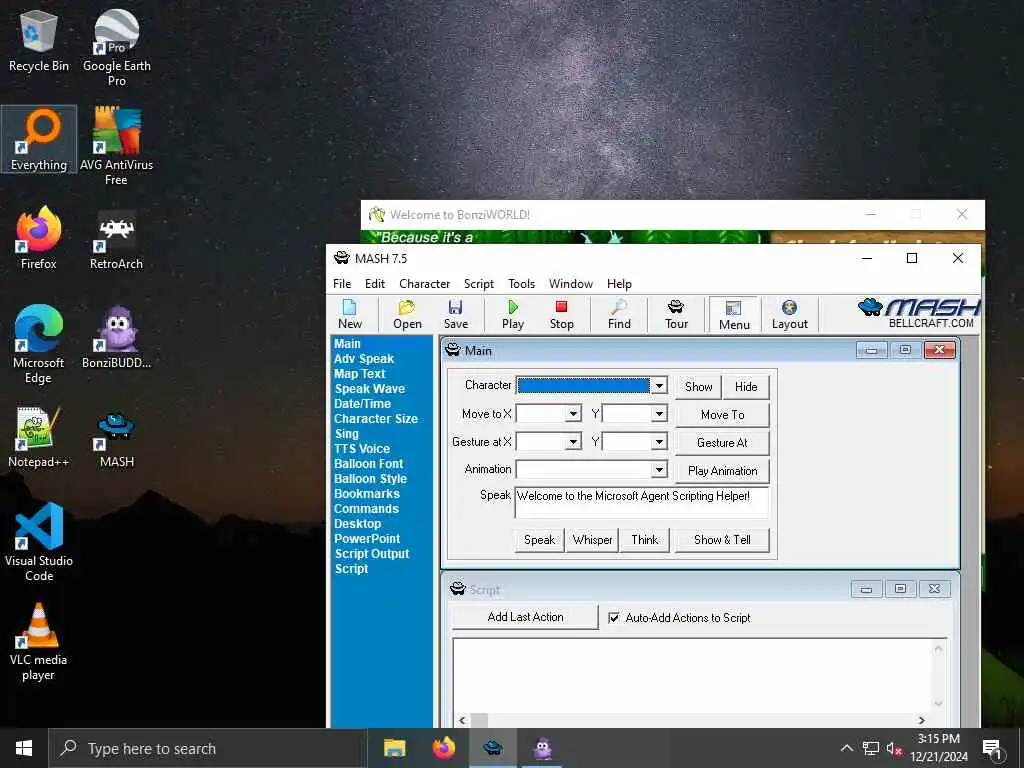
Task: Expand the Animation dropdown
Action: coord(659,470)
